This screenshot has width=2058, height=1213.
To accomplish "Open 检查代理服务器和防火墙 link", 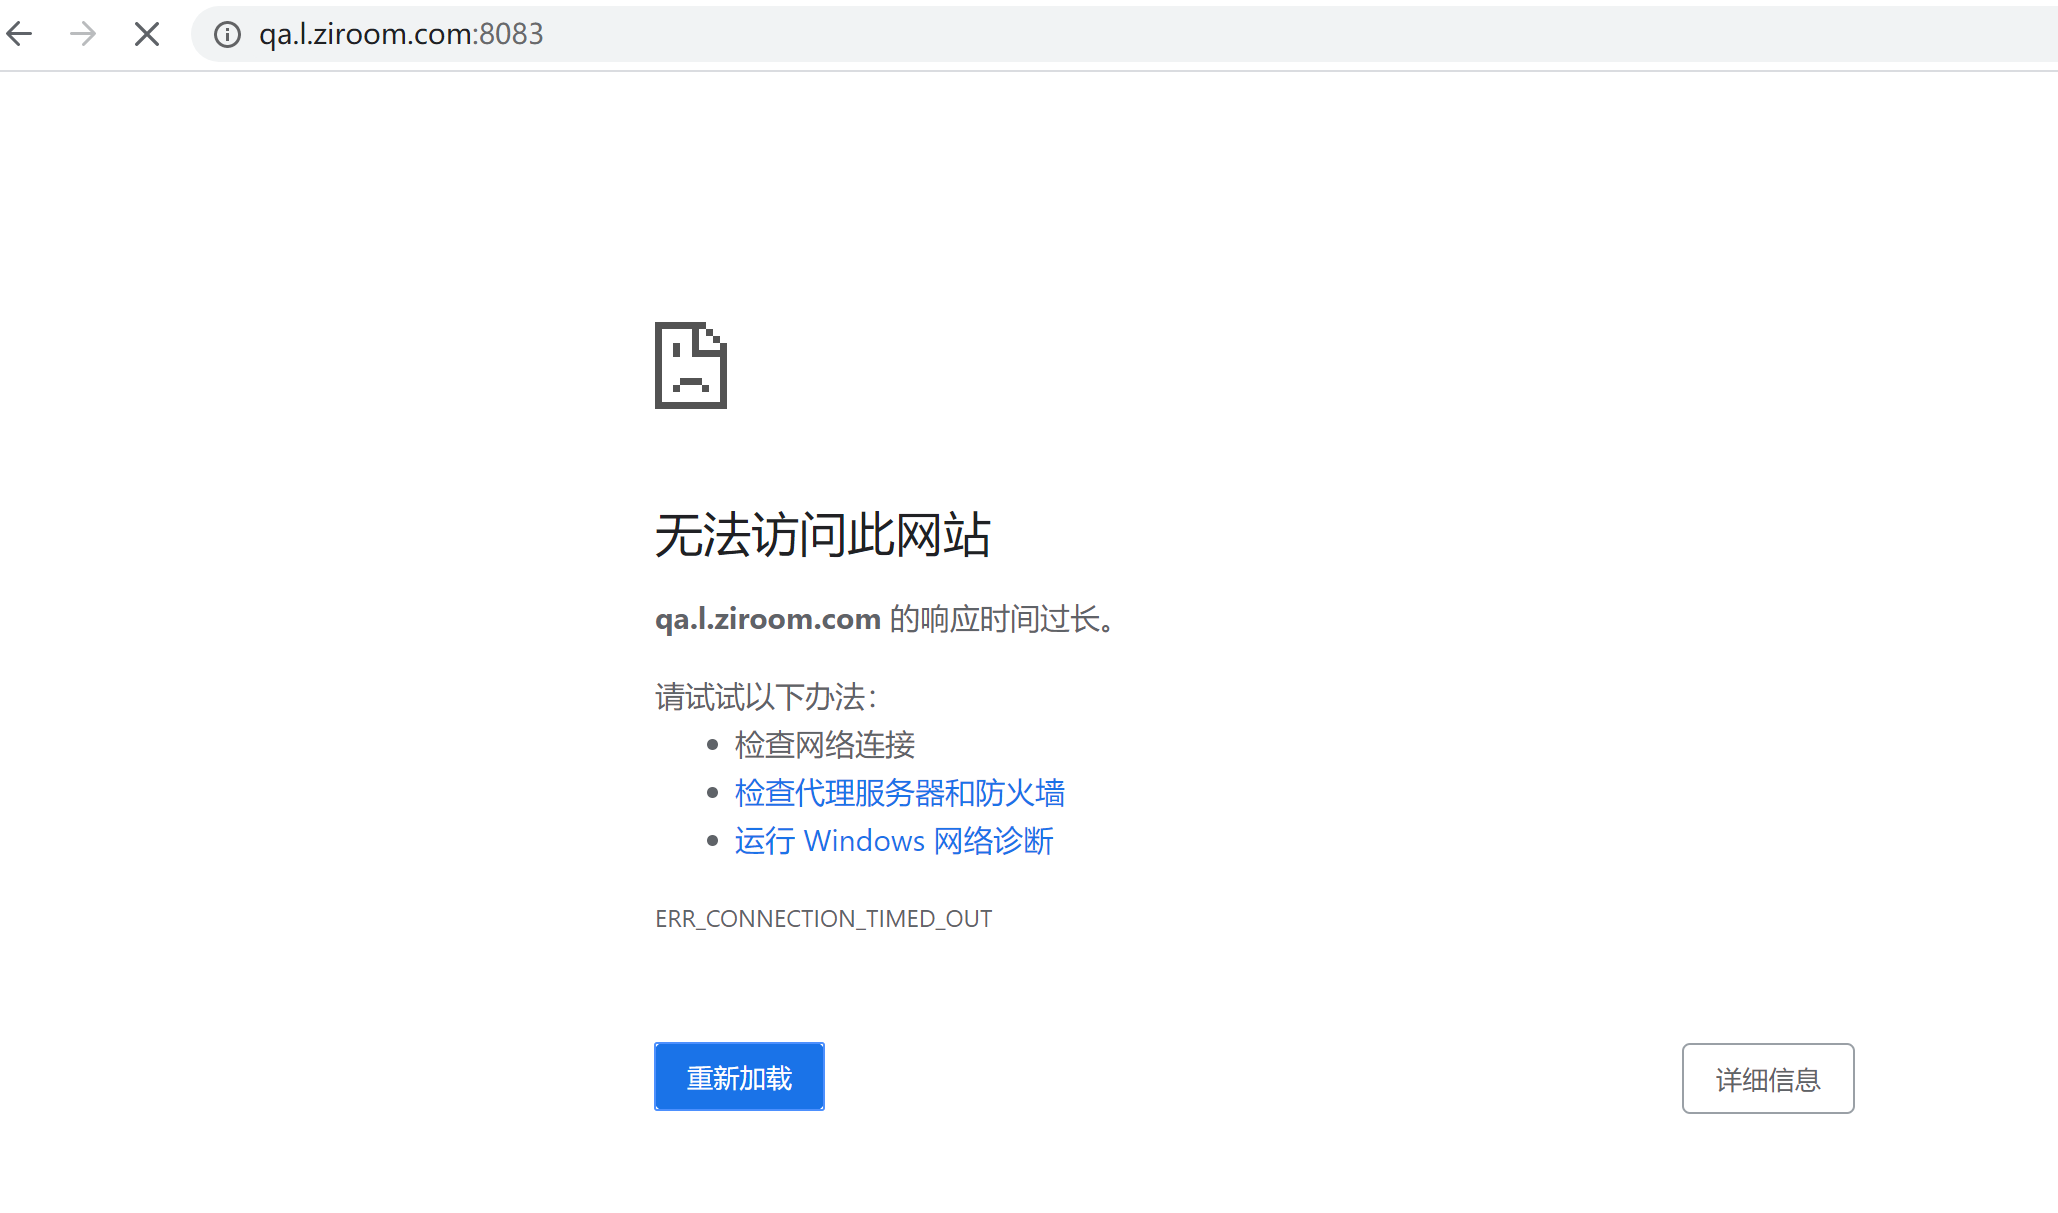I will click(899, 792).
